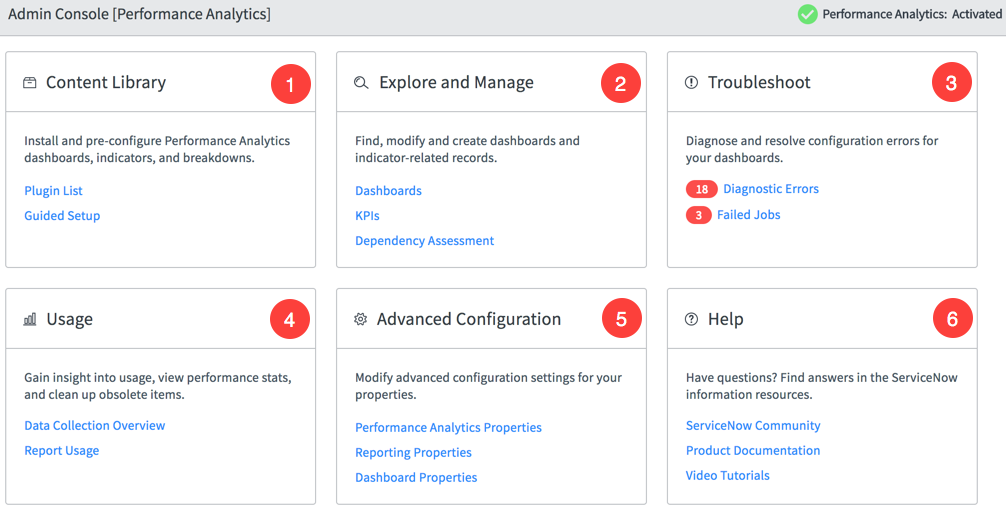Click the Content Library box icon
The image size is (1006, 511).
coord(30,83)
